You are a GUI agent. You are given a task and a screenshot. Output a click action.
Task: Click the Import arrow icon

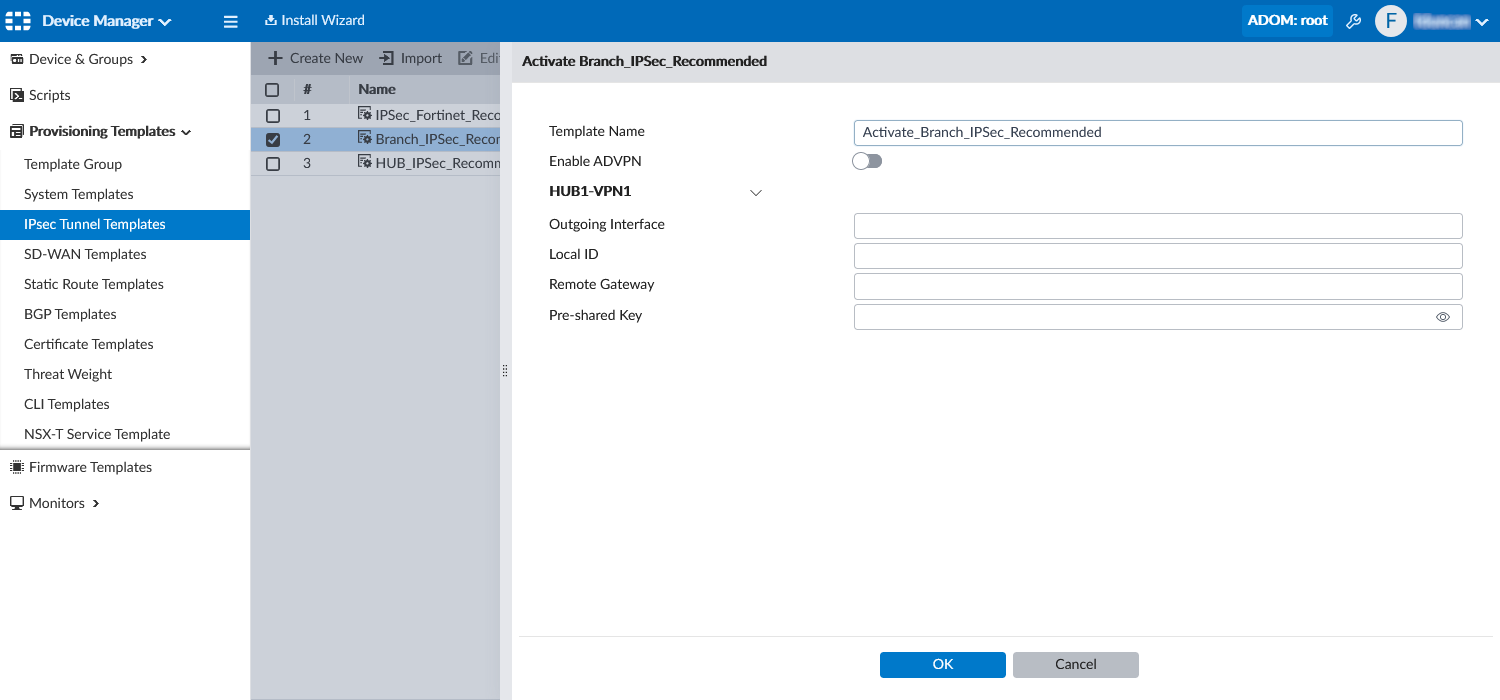[x=387, y=58]
